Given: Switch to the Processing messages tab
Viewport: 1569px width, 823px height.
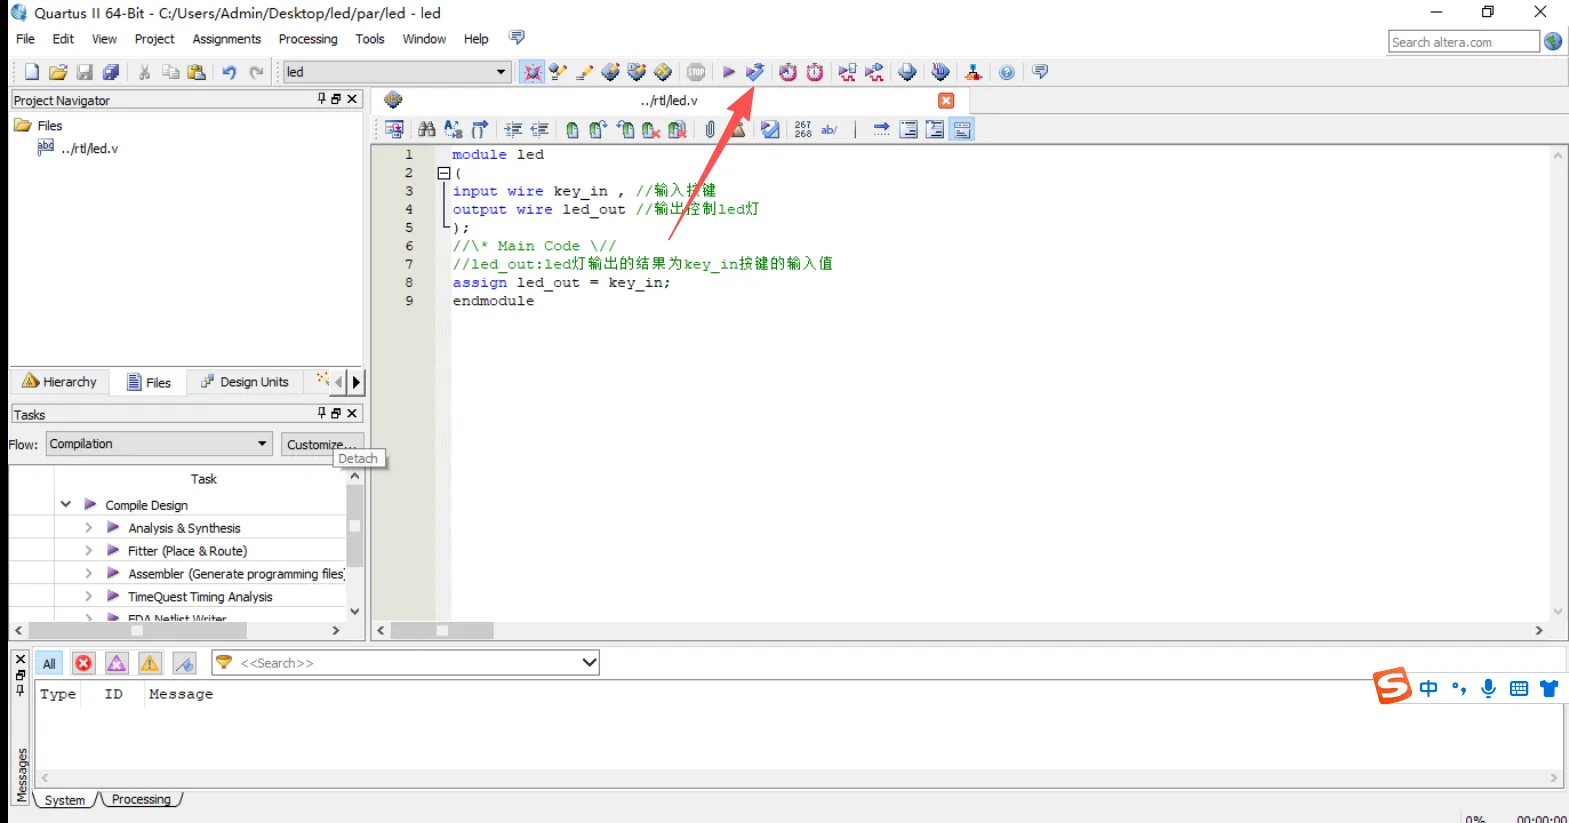Looking at the screenshot, I should pos(141,799).
